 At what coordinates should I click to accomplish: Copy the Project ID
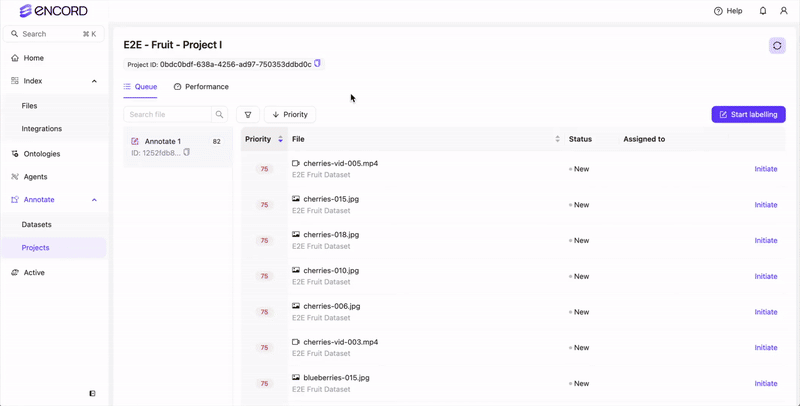coord(317,64)
